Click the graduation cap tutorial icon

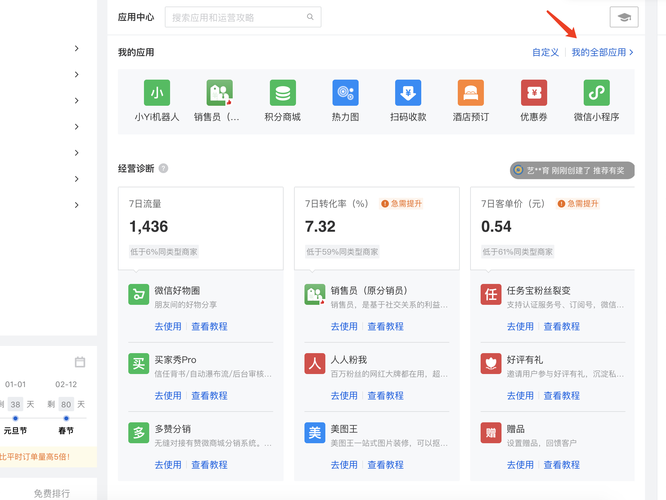coord(624,17)
